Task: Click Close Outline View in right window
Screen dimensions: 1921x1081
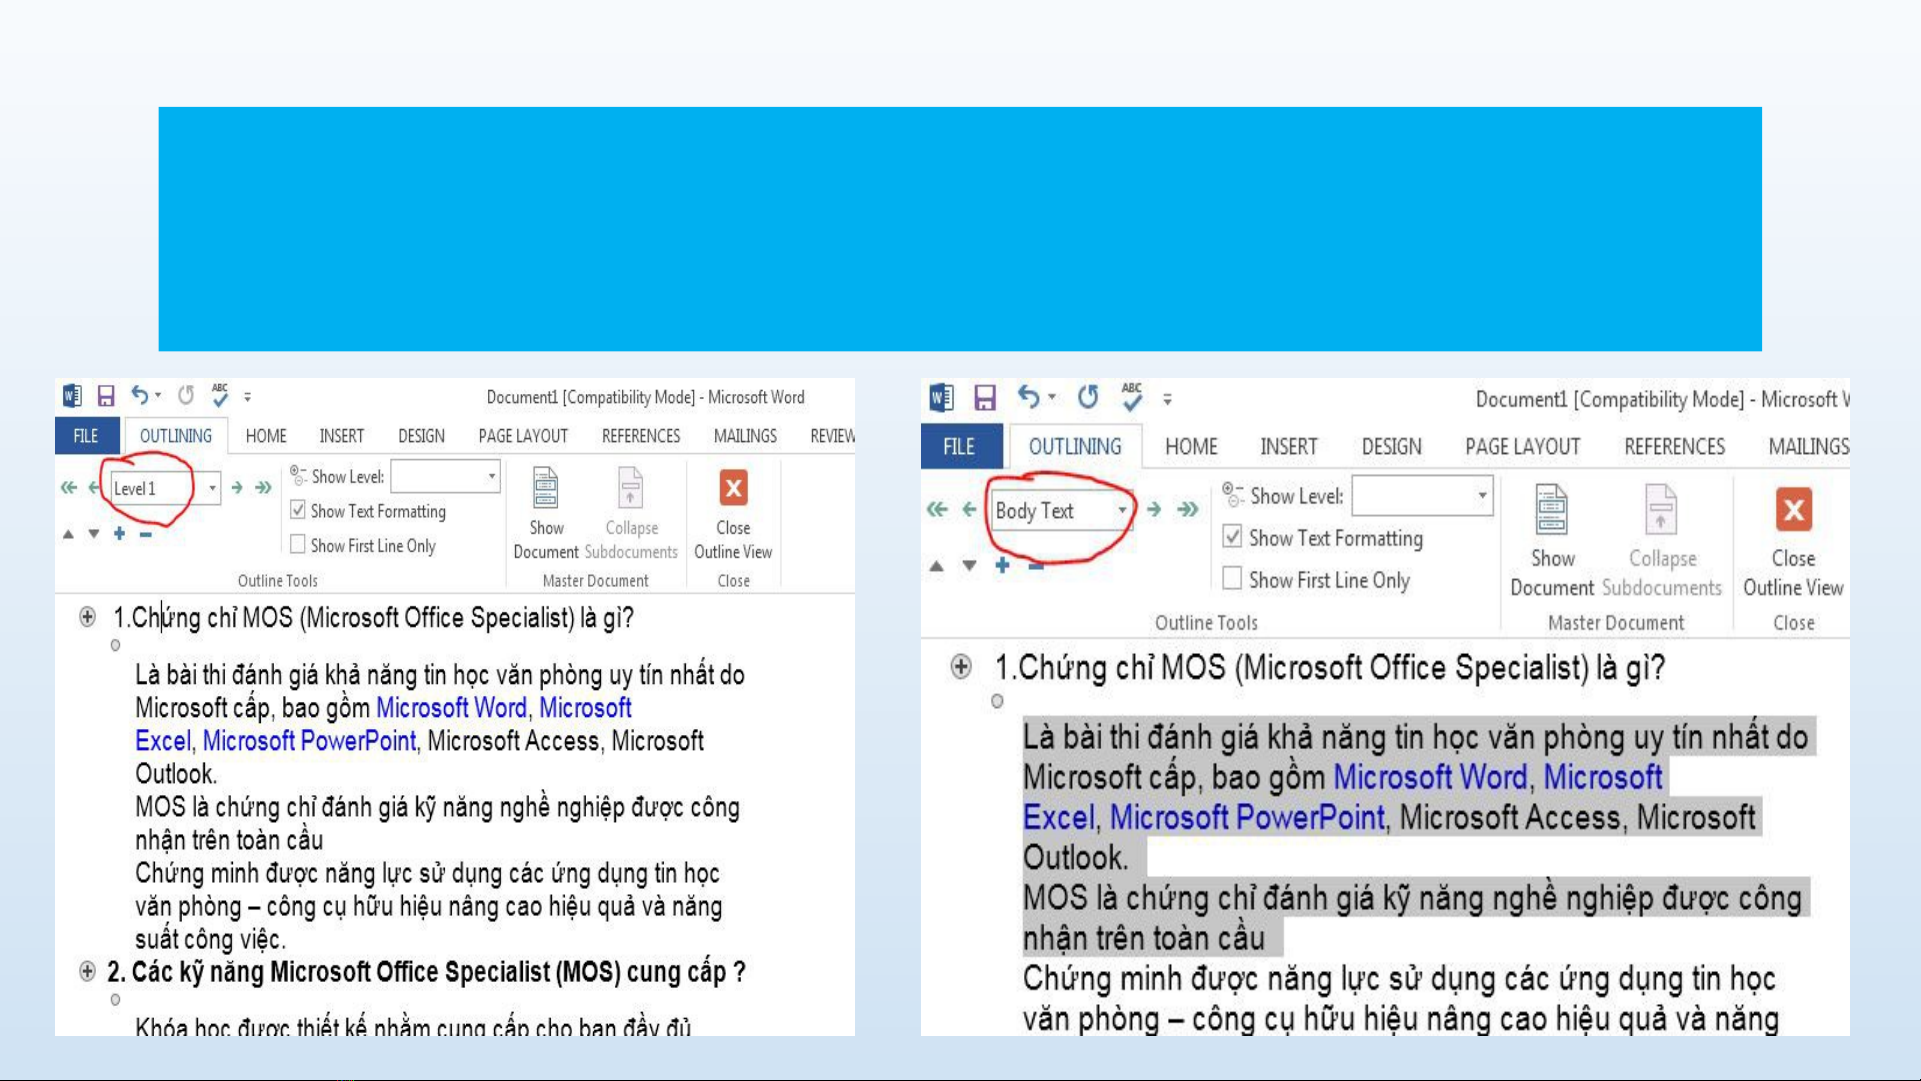Action: coord(1793,542)
